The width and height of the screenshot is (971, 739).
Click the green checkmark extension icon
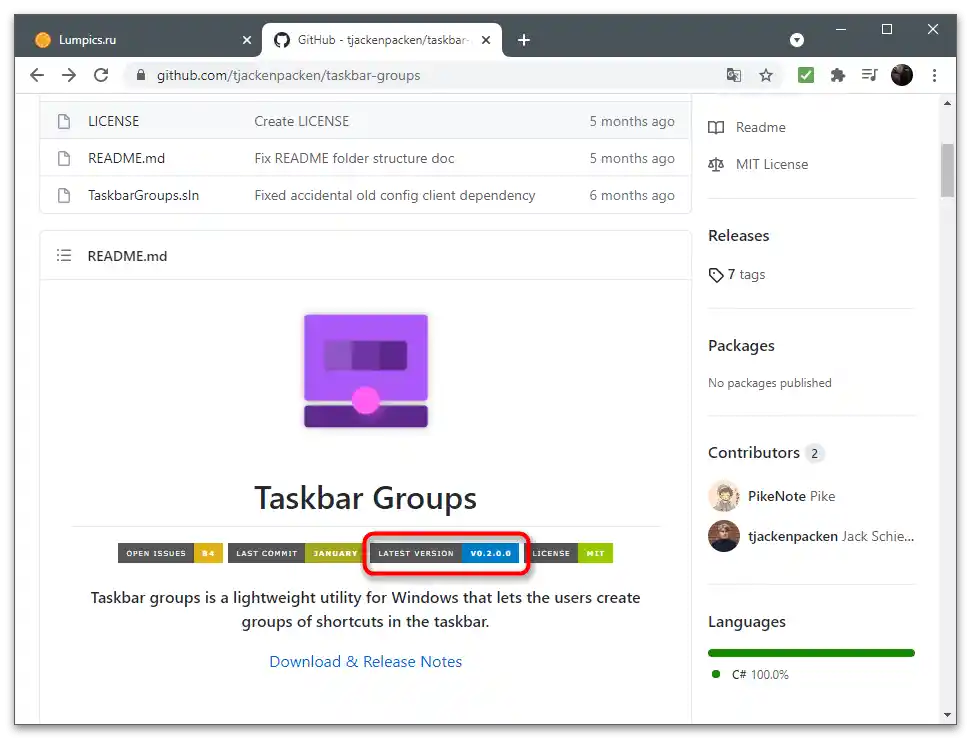coord(806,75)
